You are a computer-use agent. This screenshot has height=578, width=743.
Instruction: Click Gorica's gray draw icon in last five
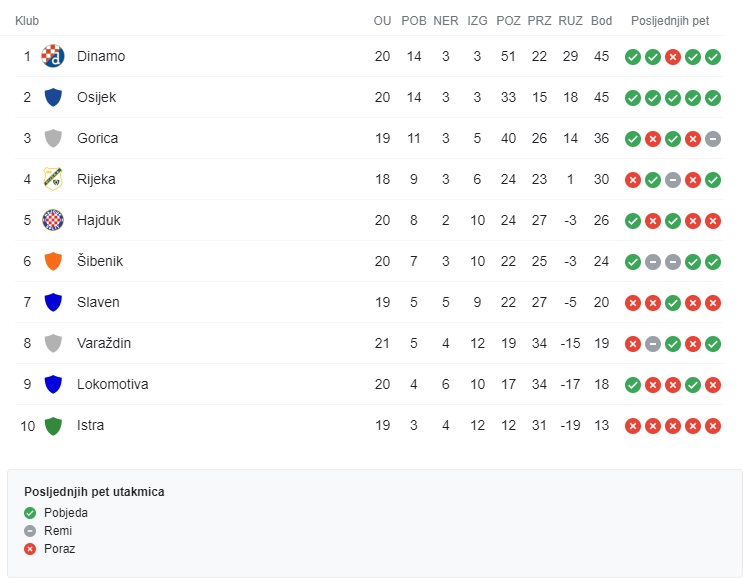[x=713, y=139]
